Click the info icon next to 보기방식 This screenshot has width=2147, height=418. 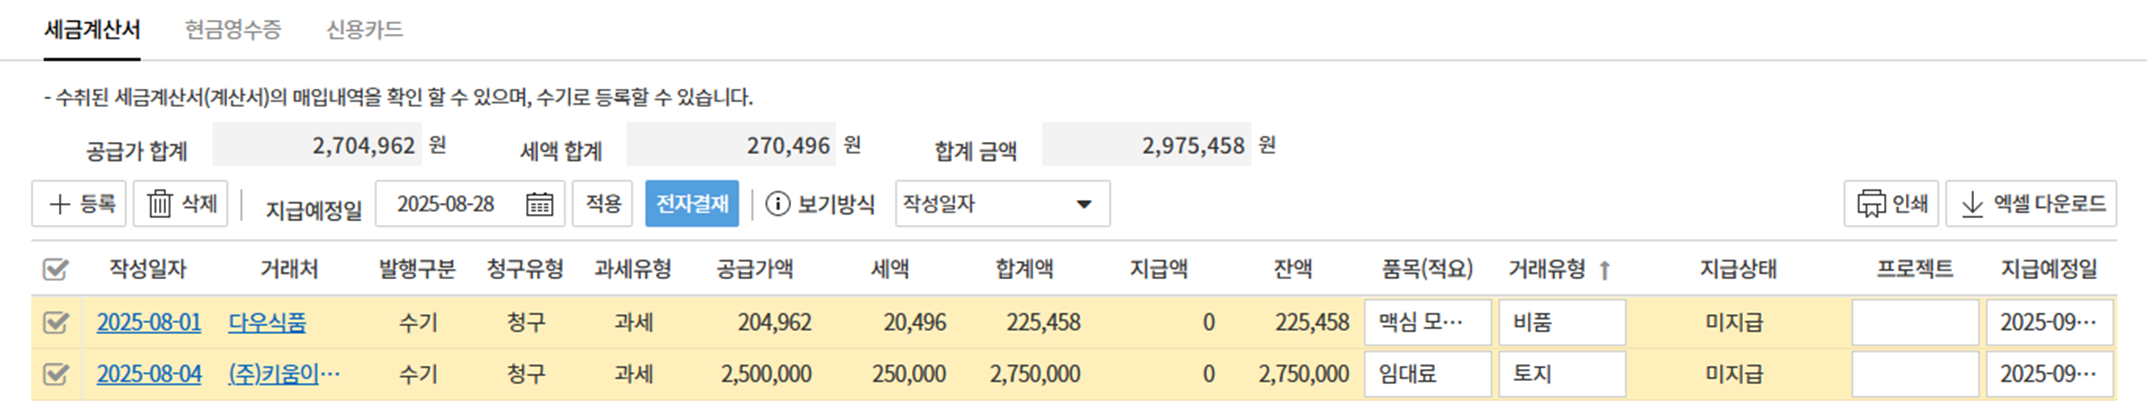tap(777, 204)
